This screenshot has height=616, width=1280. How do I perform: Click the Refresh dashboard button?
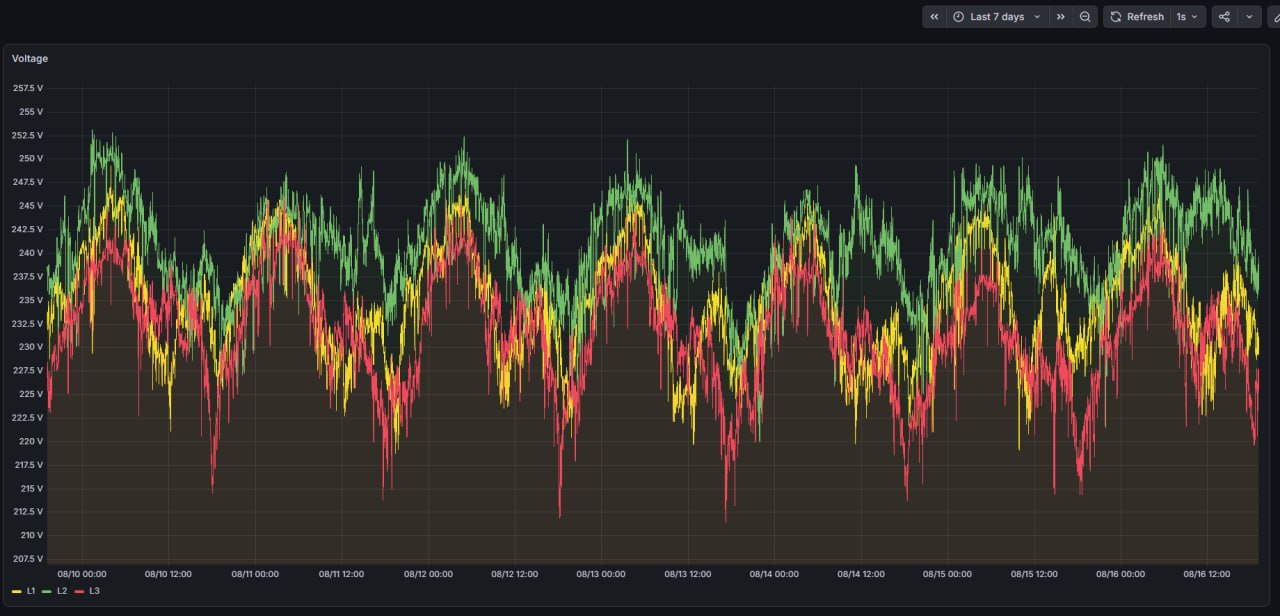[x=1137, y=17]
